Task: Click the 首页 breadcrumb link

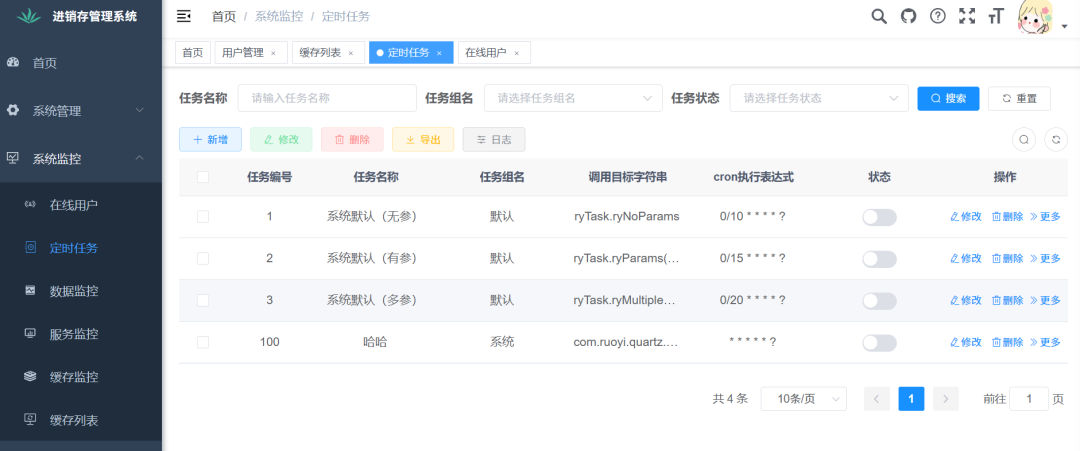Action: pos(224,17)
